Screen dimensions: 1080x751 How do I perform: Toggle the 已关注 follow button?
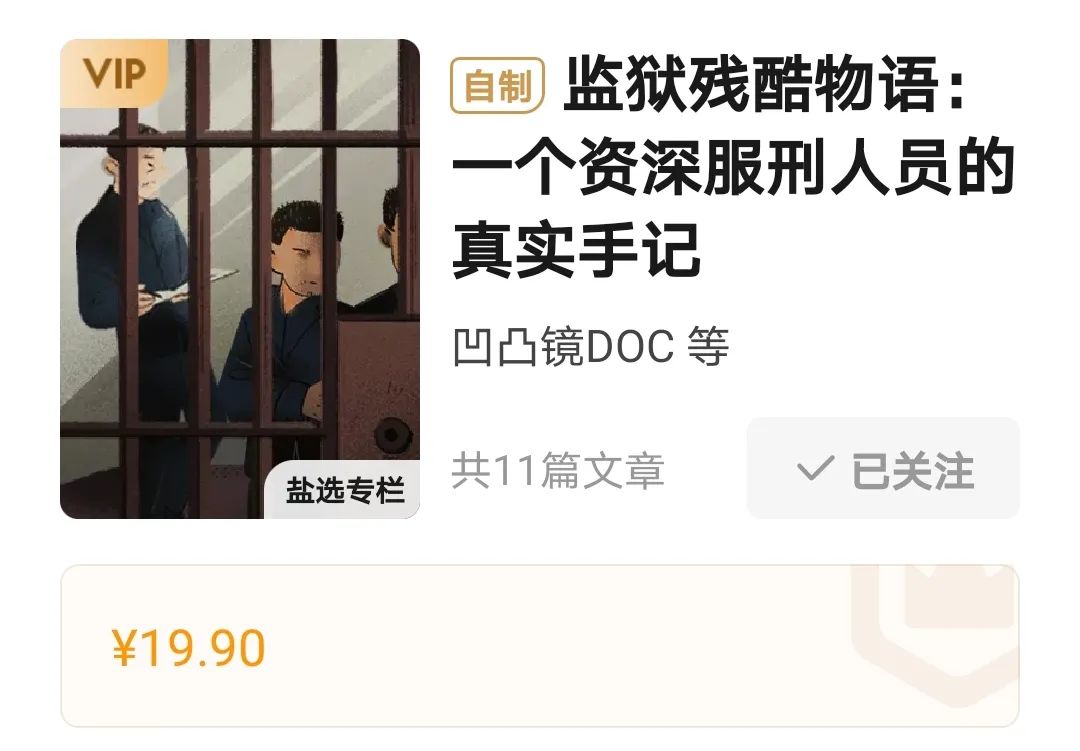click(883, 468)
